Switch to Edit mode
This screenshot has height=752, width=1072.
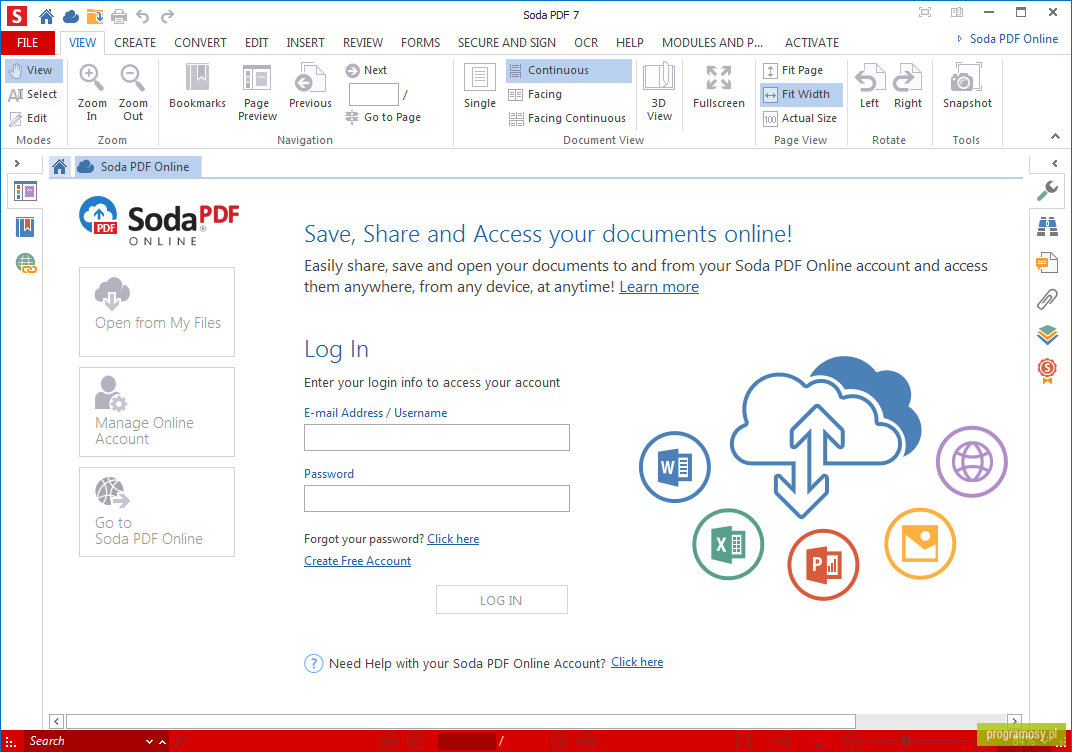coord(29,118)
